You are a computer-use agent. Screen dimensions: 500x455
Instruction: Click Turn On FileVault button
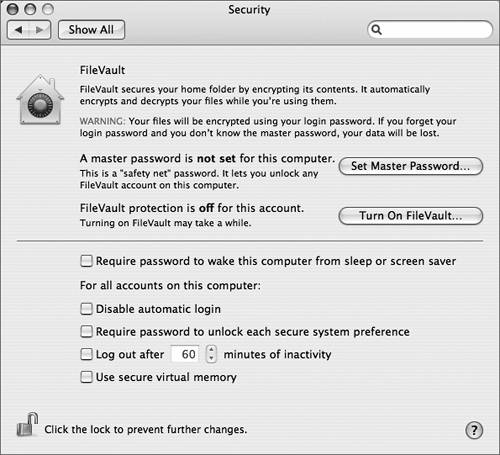click(x=411, y=216)
